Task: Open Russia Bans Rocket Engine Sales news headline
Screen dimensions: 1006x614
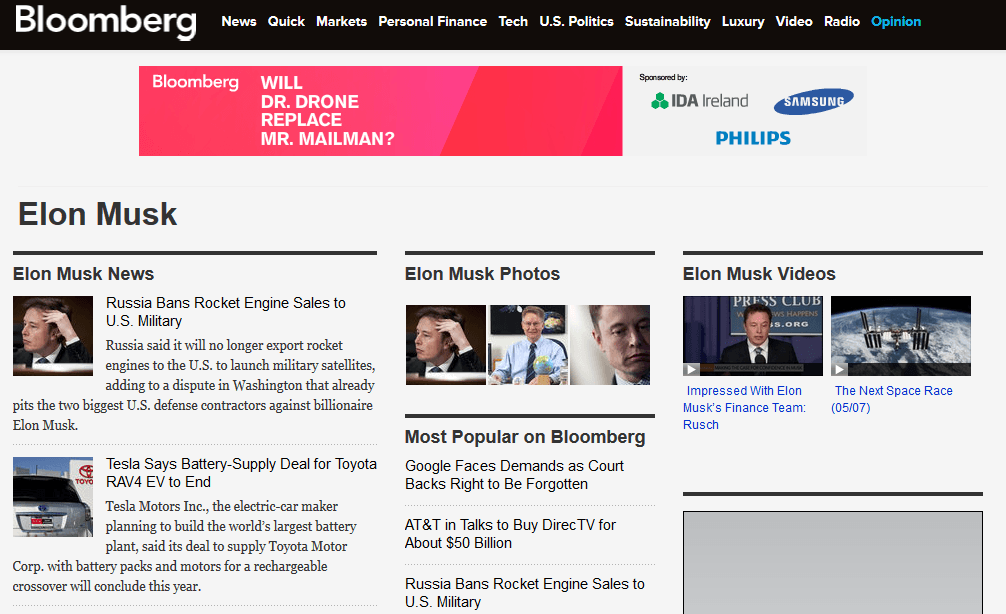Action: (x=226, y=312)
